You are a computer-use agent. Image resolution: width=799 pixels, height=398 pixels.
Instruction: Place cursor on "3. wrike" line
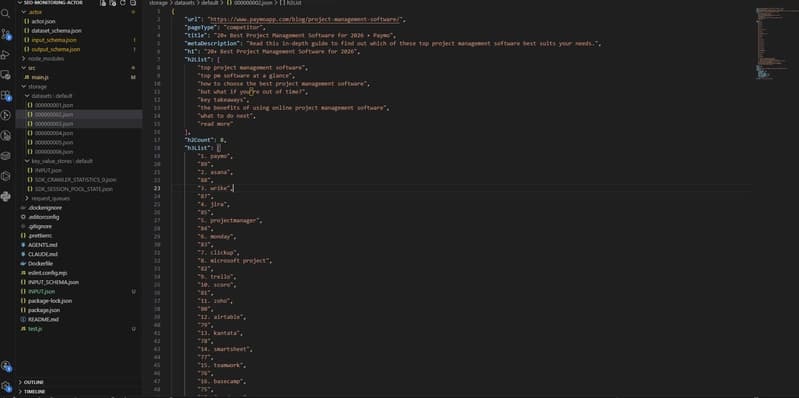tap(216, 188)
